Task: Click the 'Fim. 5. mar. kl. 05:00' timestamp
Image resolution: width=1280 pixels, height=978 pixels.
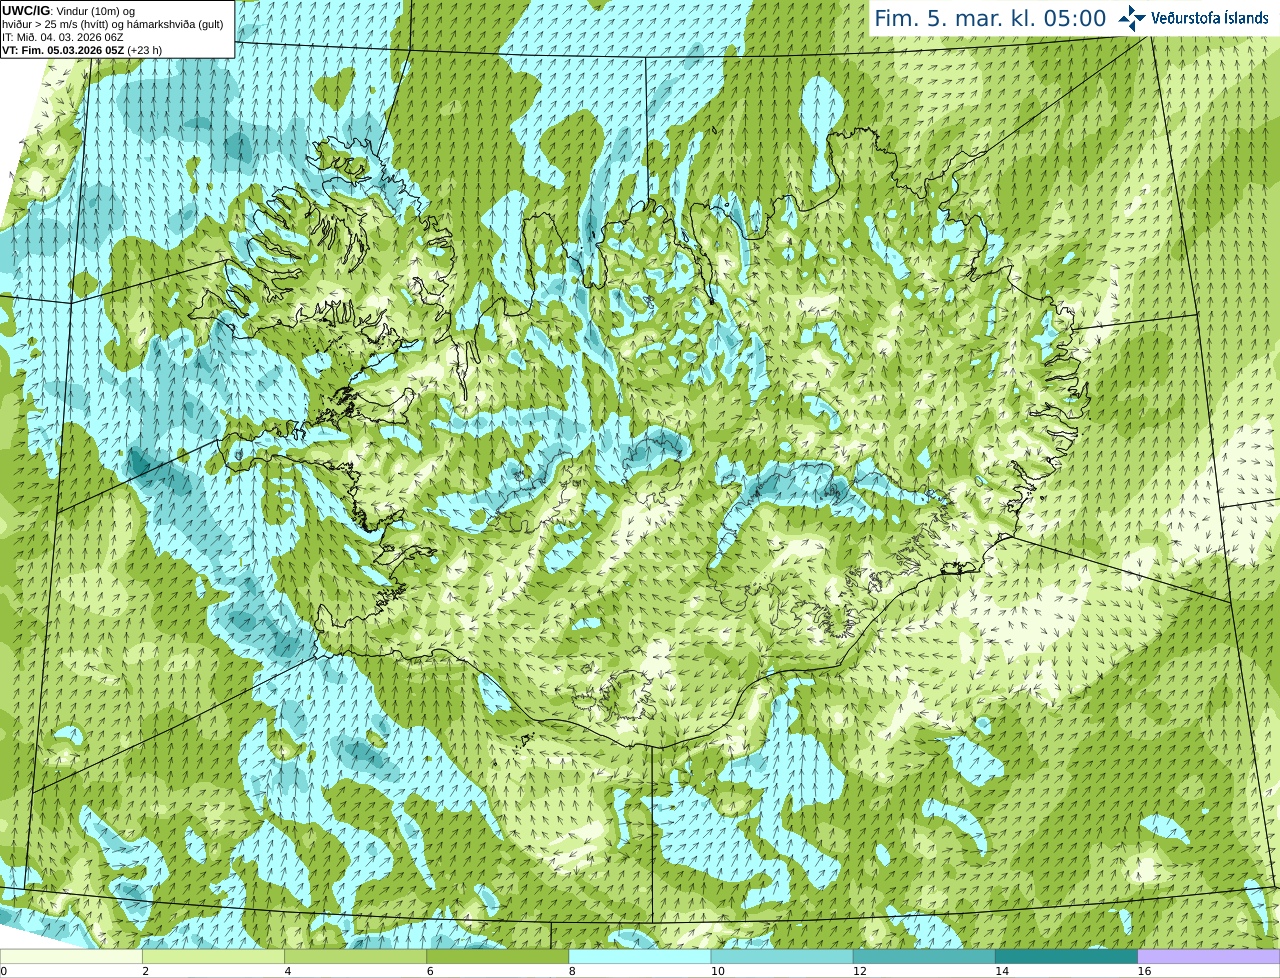Action: coord(990,18)
